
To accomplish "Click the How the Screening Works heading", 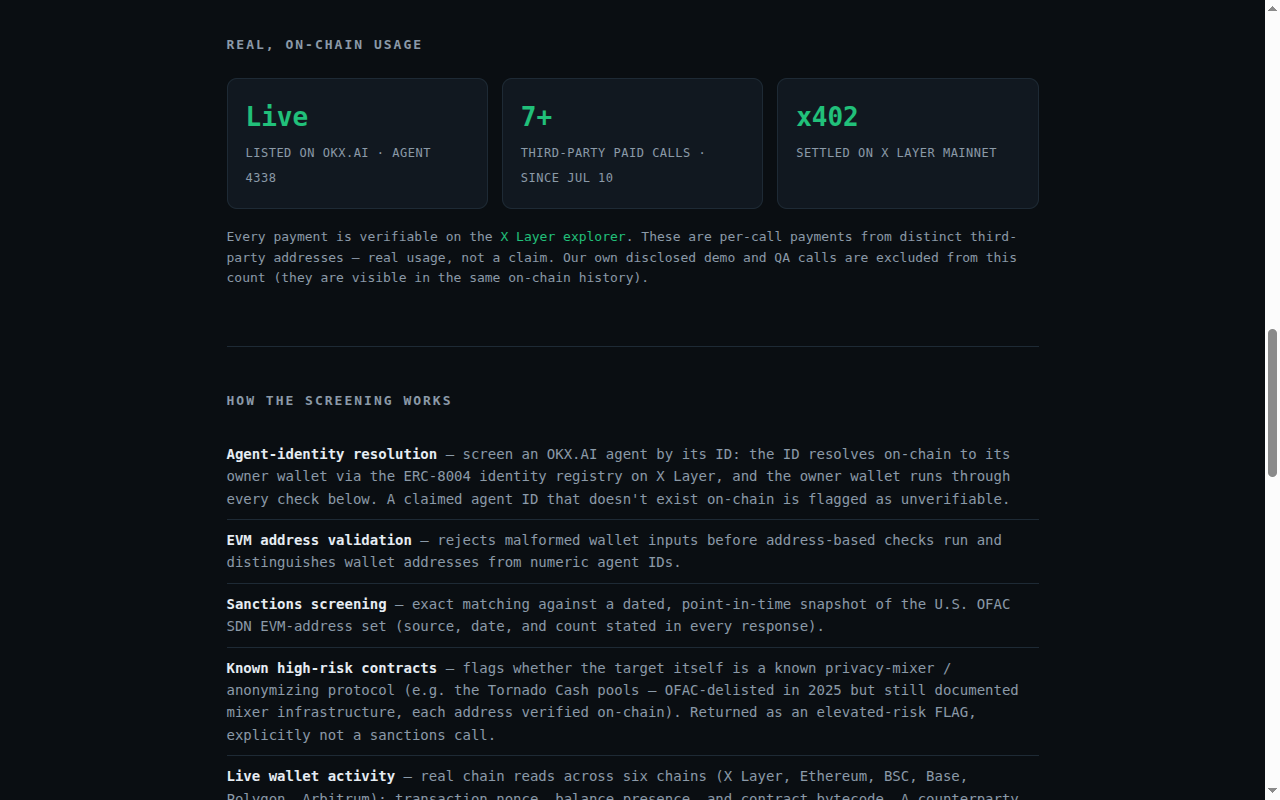I will (339, 401).
